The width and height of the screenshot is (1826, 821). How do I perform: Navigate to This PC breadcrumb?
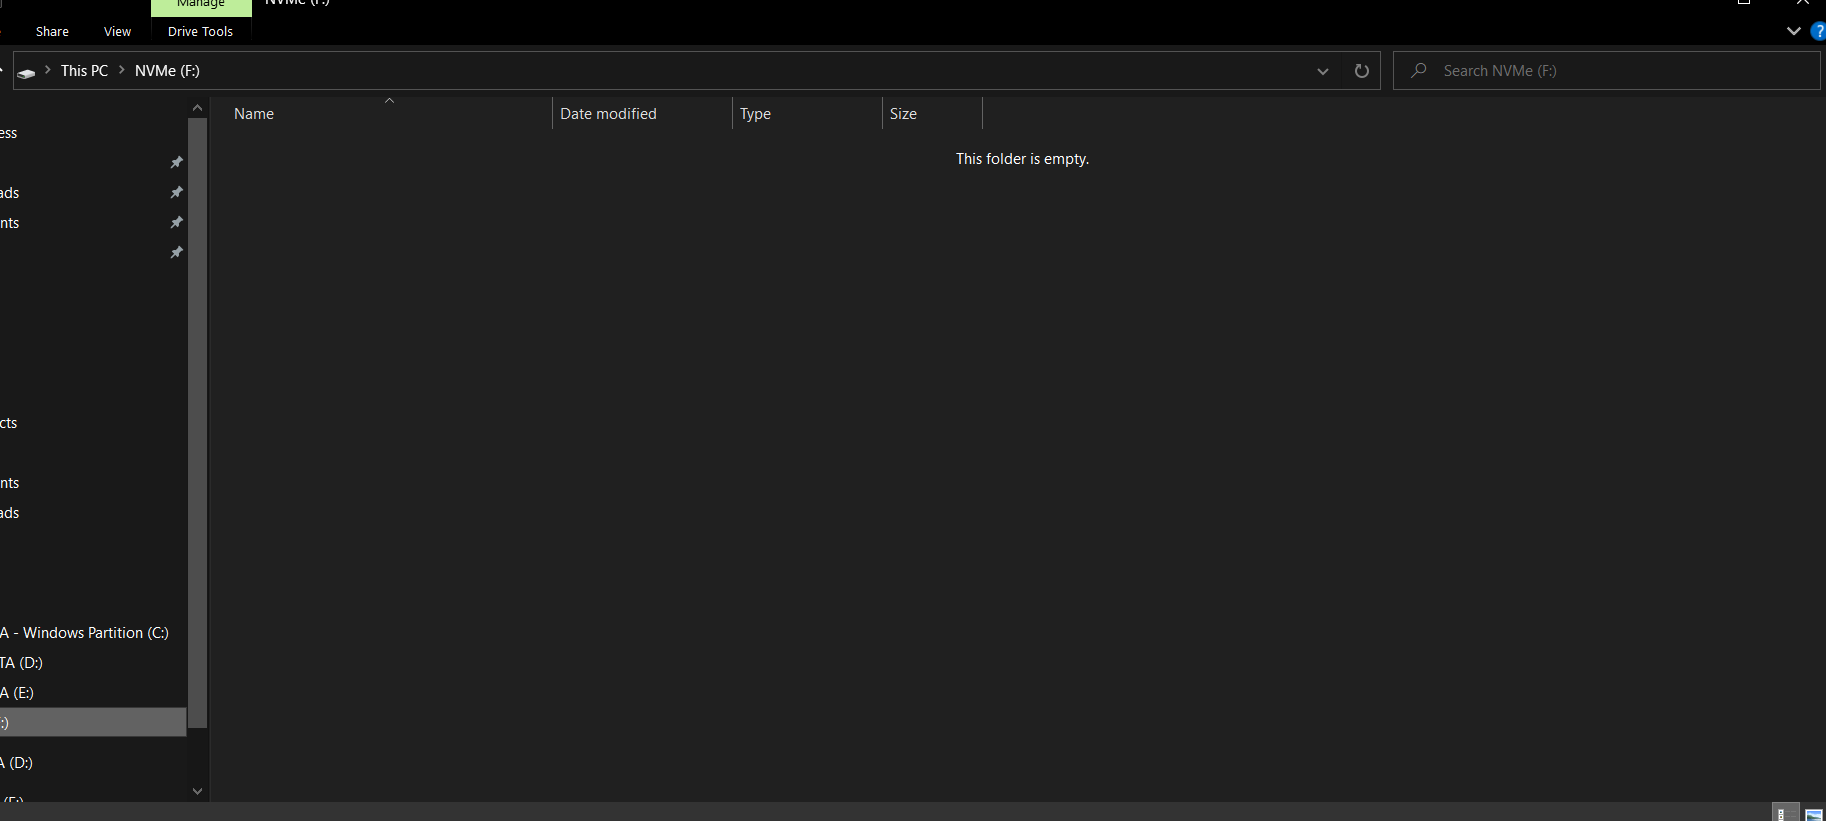[x=84, y=71]
